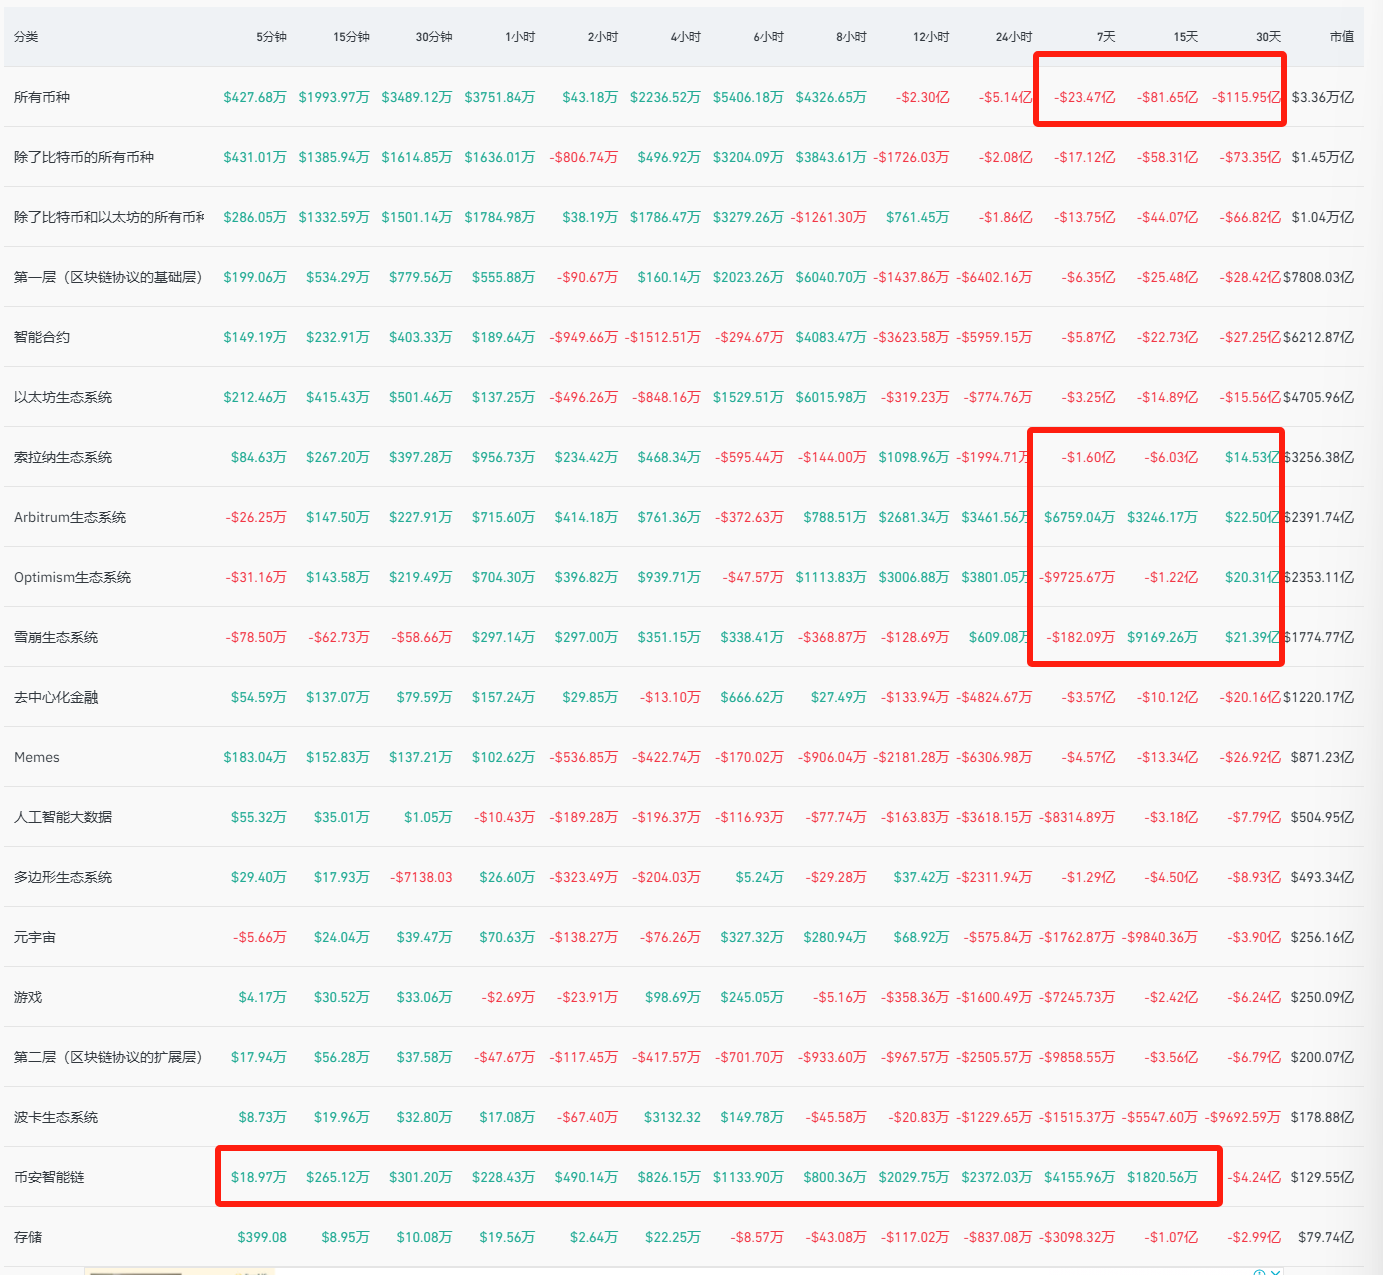Sort by the 30分钟 column header
The width and height of the screenshot is (1383, 1275).
tap(434, 37)
